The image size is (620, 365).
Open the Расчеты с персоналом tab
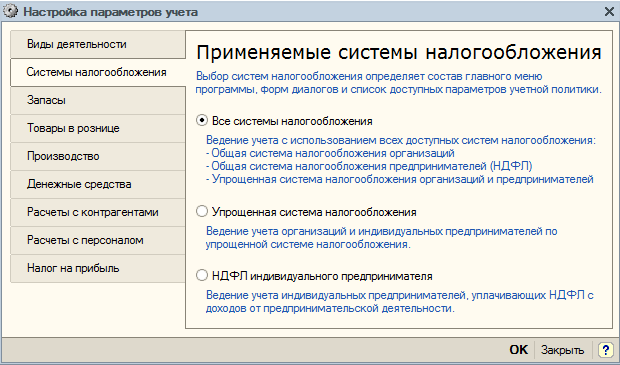tap(98, 240)
